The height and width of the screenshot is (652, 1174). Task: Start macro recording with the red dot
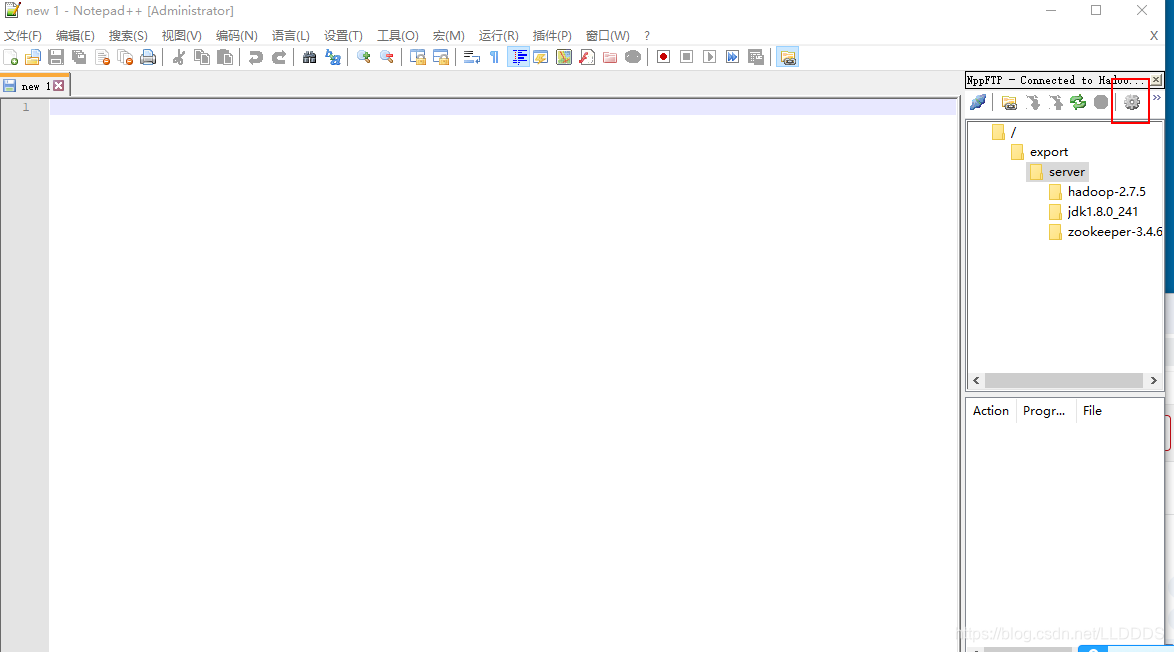663,57
